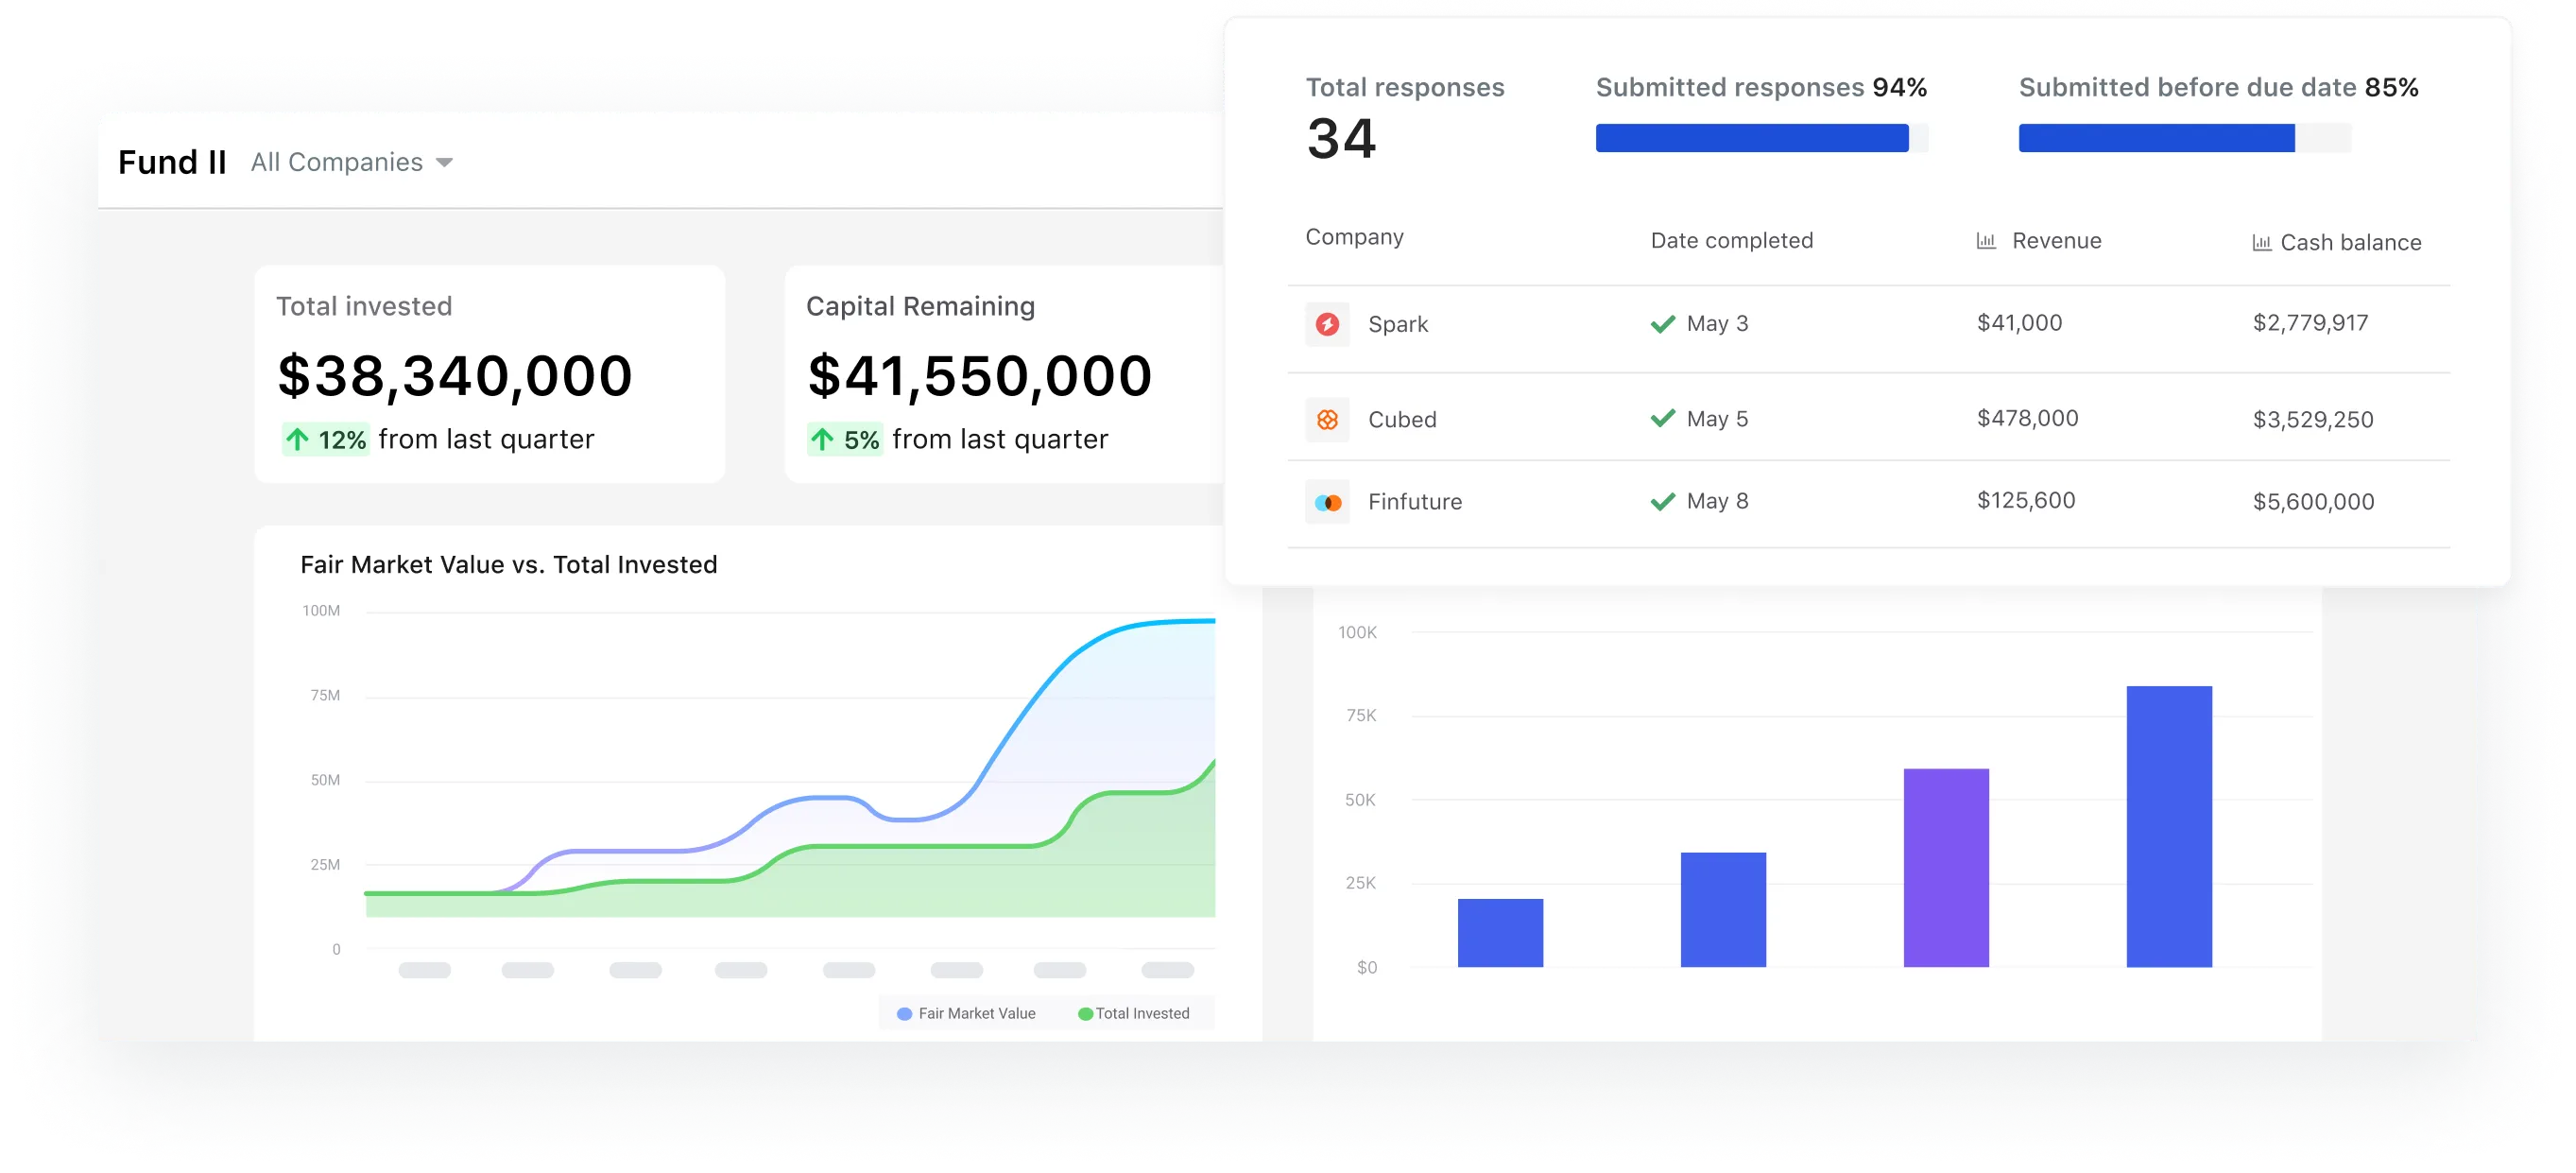Click Finfuture's $125,600 revenue value
Screen dimensions: 2576x1173
tap(2026, 500)
